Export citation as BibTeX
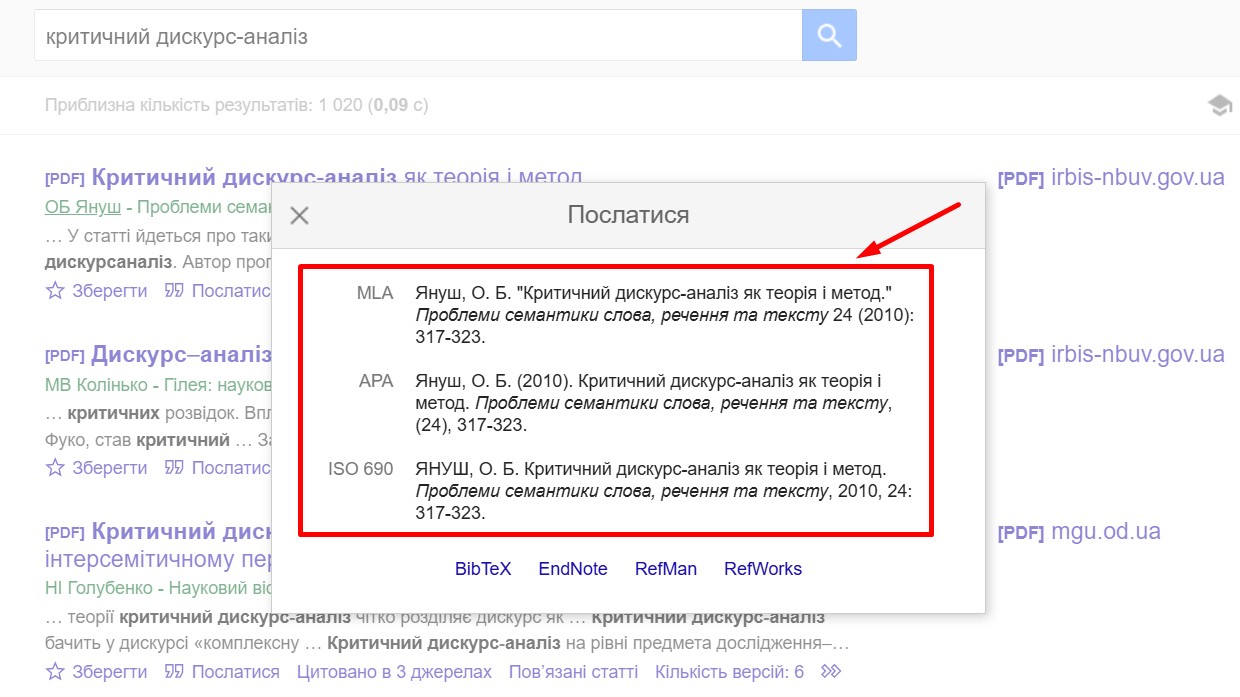 coord(483,569)
